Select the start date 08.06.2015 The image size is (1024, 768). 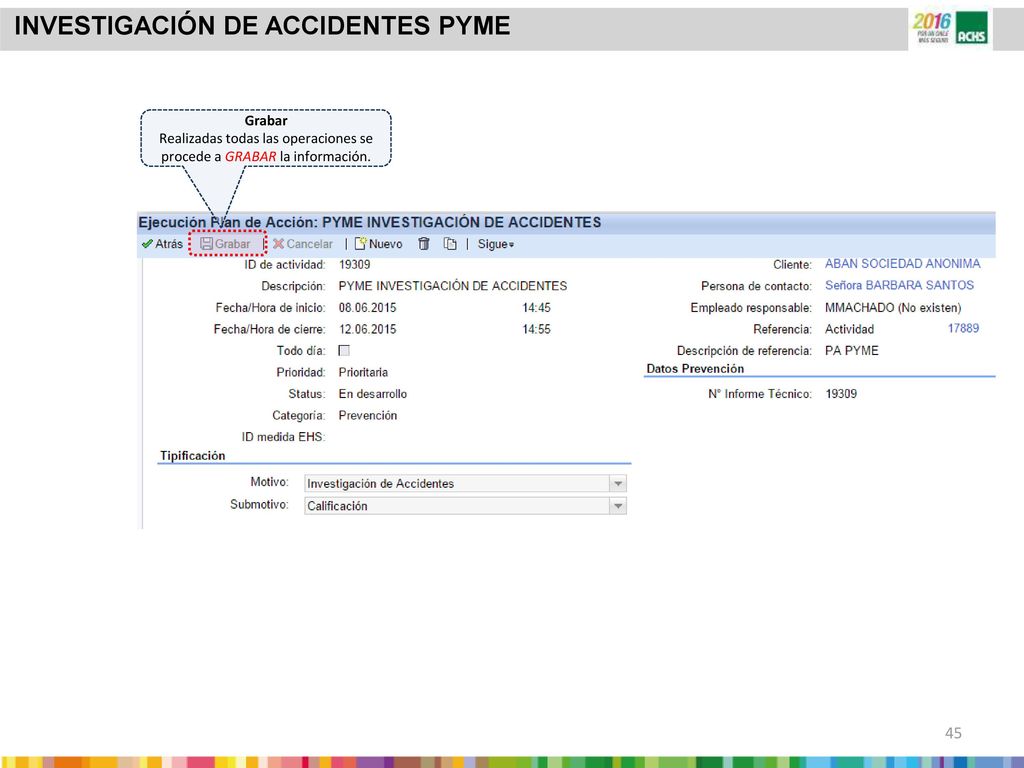coord(367,308)
